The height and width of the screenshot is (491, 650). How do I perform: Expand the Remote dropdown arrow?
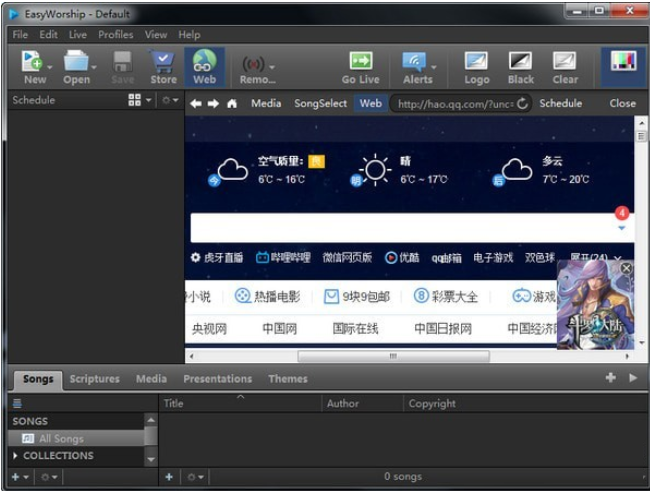[272, 67]
